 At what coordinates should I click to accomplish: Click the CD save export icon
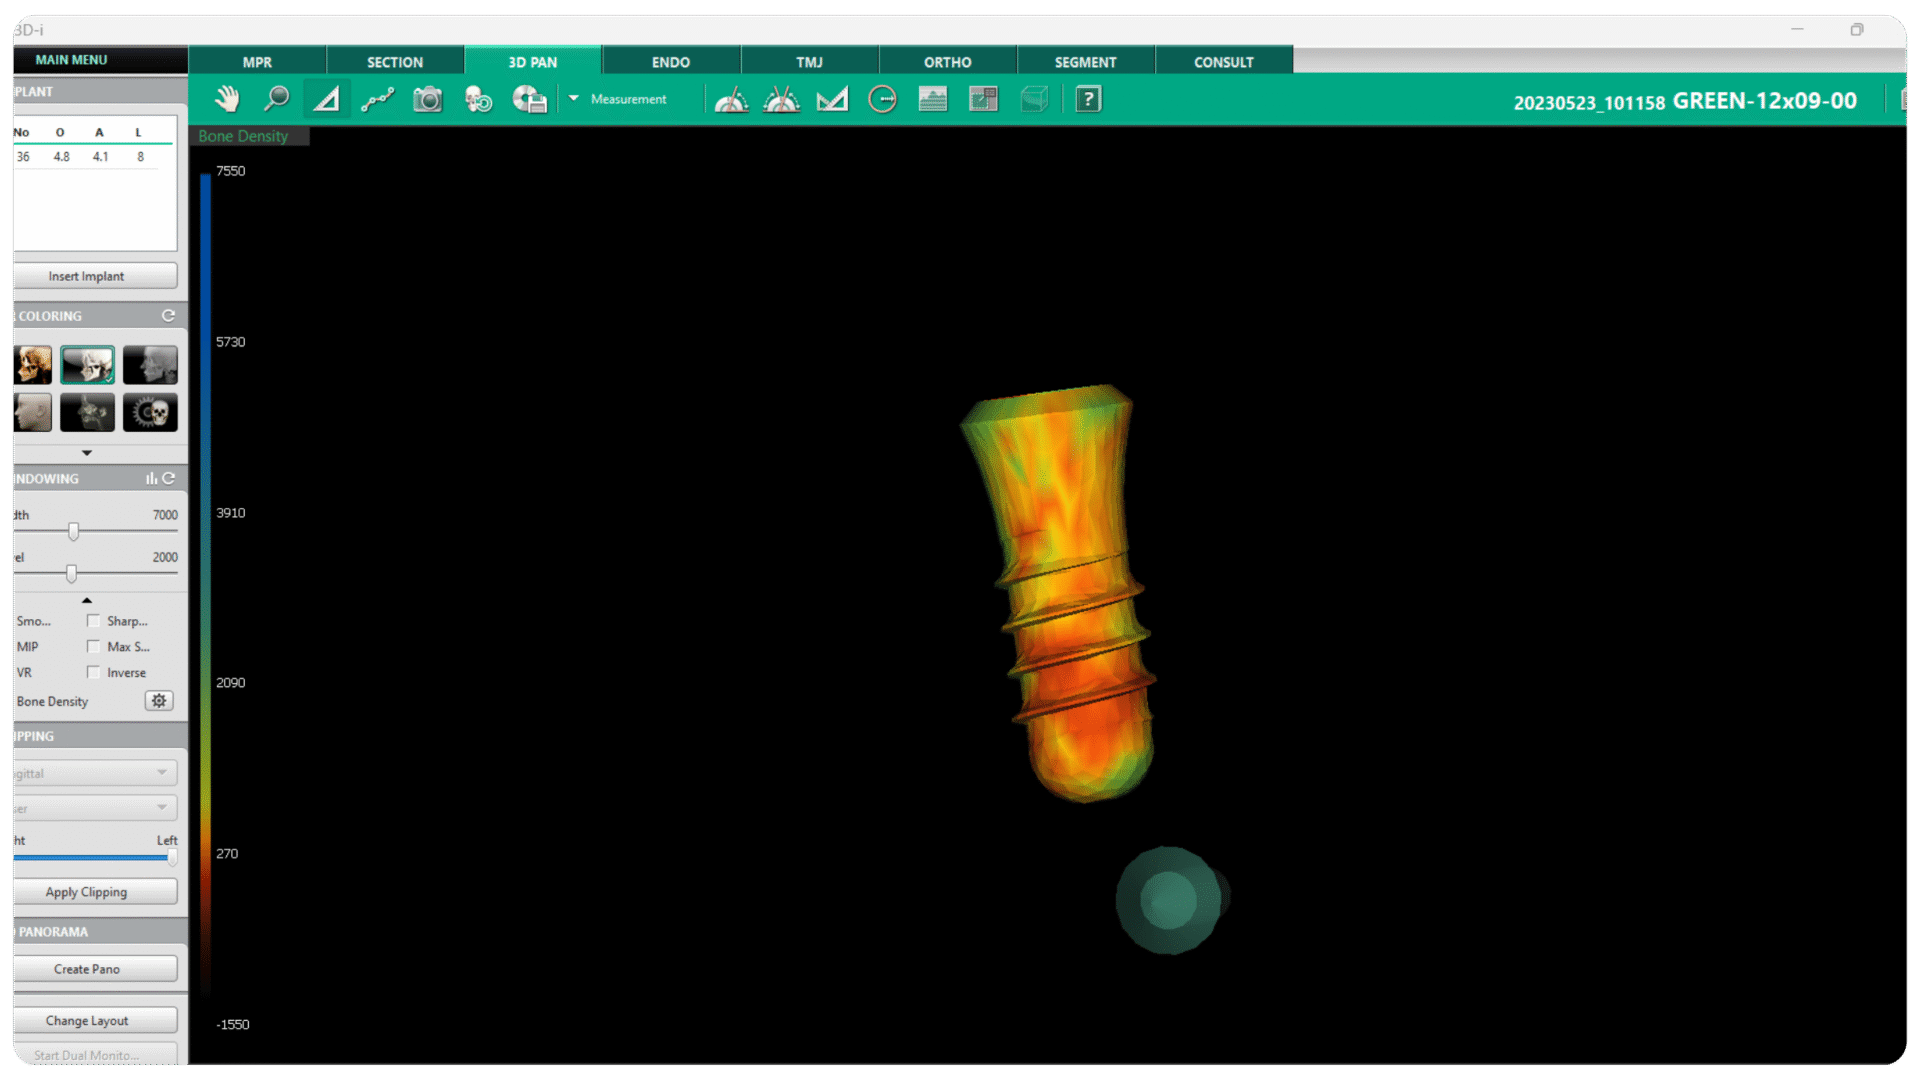pyautogui.click(x=529, y=99)
